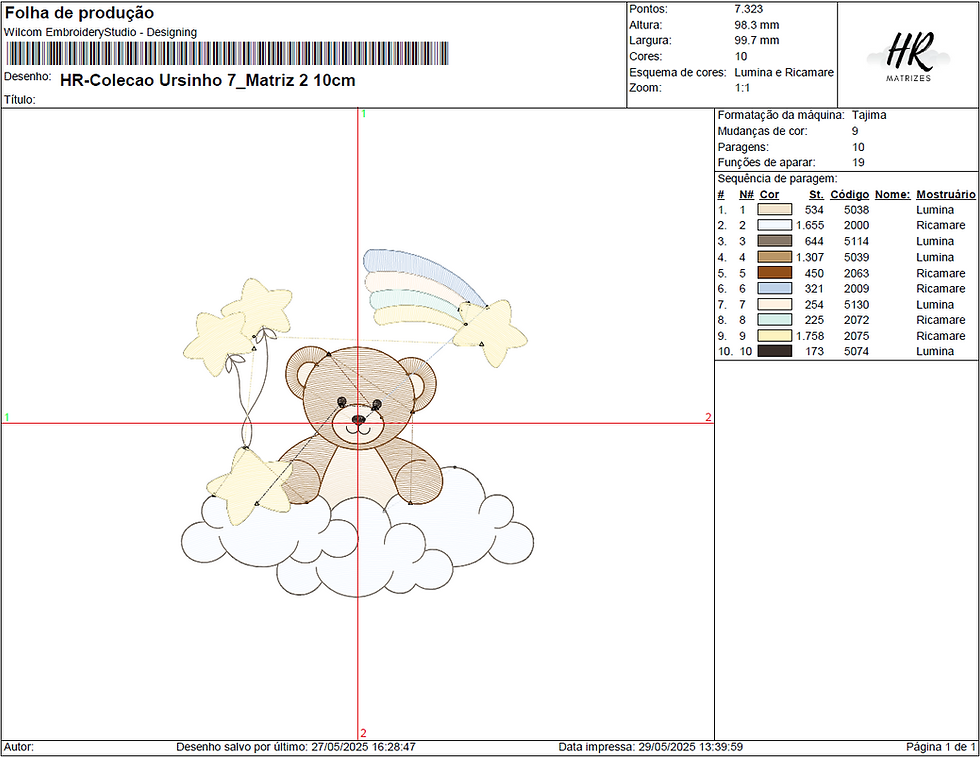Image resolution: width=980 pixels, height=757 pixels.
Task: Select color swatch for stop 2 code 2000
Action: [x=774, y=225]
